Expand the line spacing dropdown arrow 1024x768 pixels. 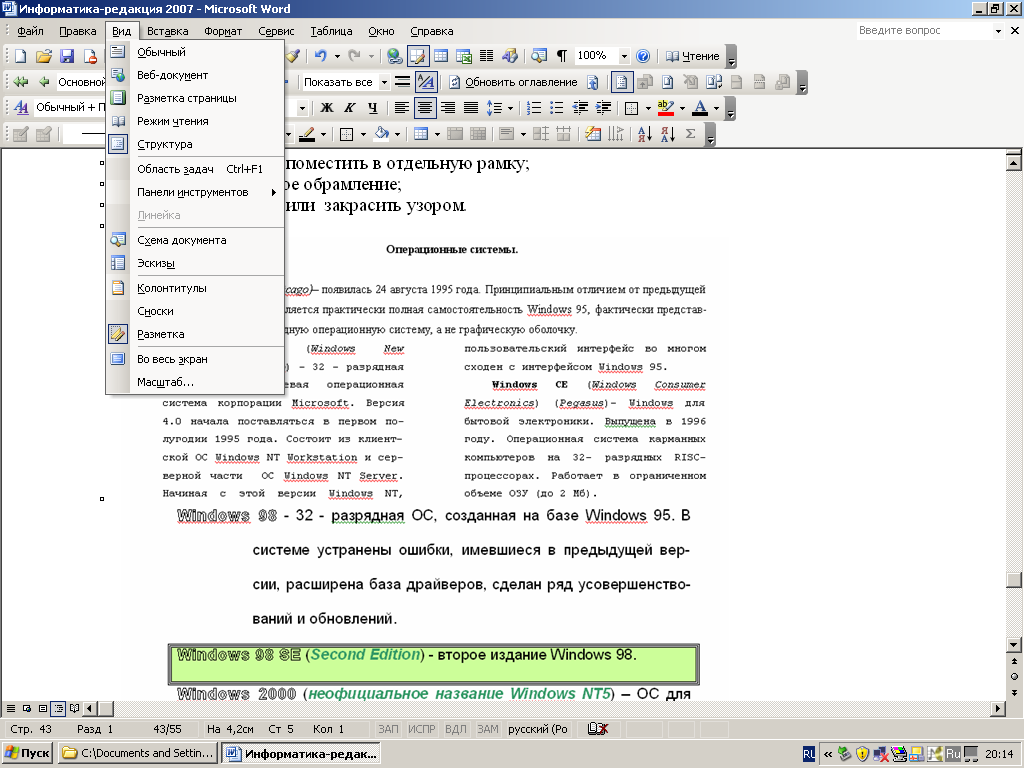(510, 108)
